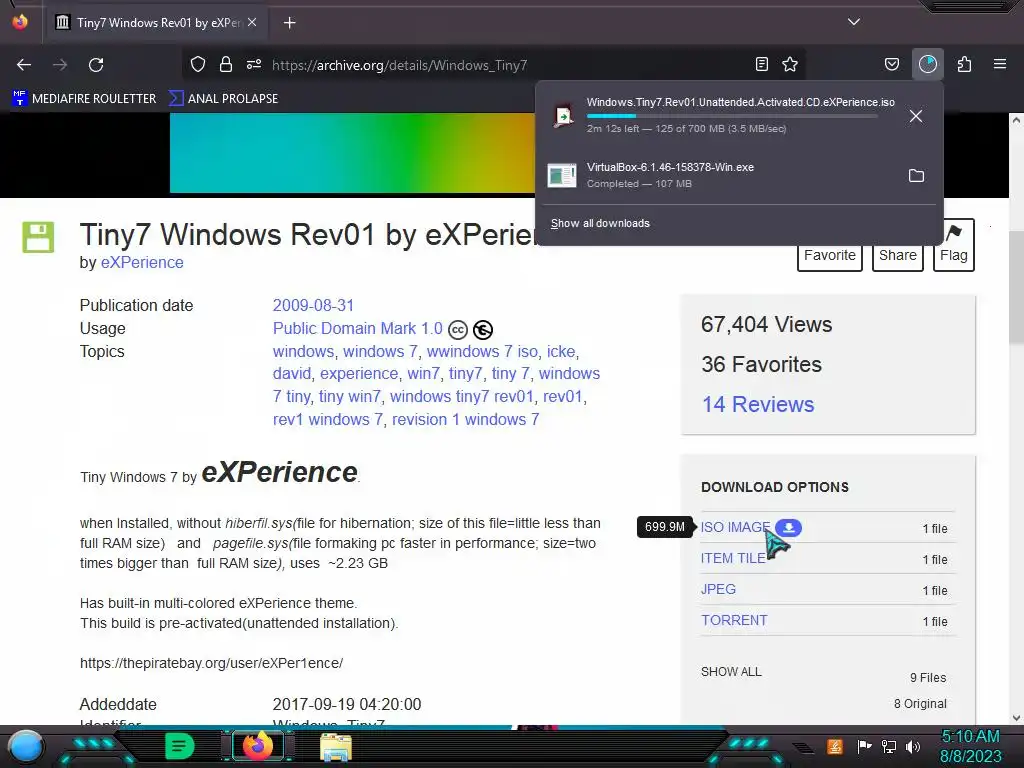1024x768 pixels.
Task: Open Windows Start orb
Action: (x=26, y=746)
